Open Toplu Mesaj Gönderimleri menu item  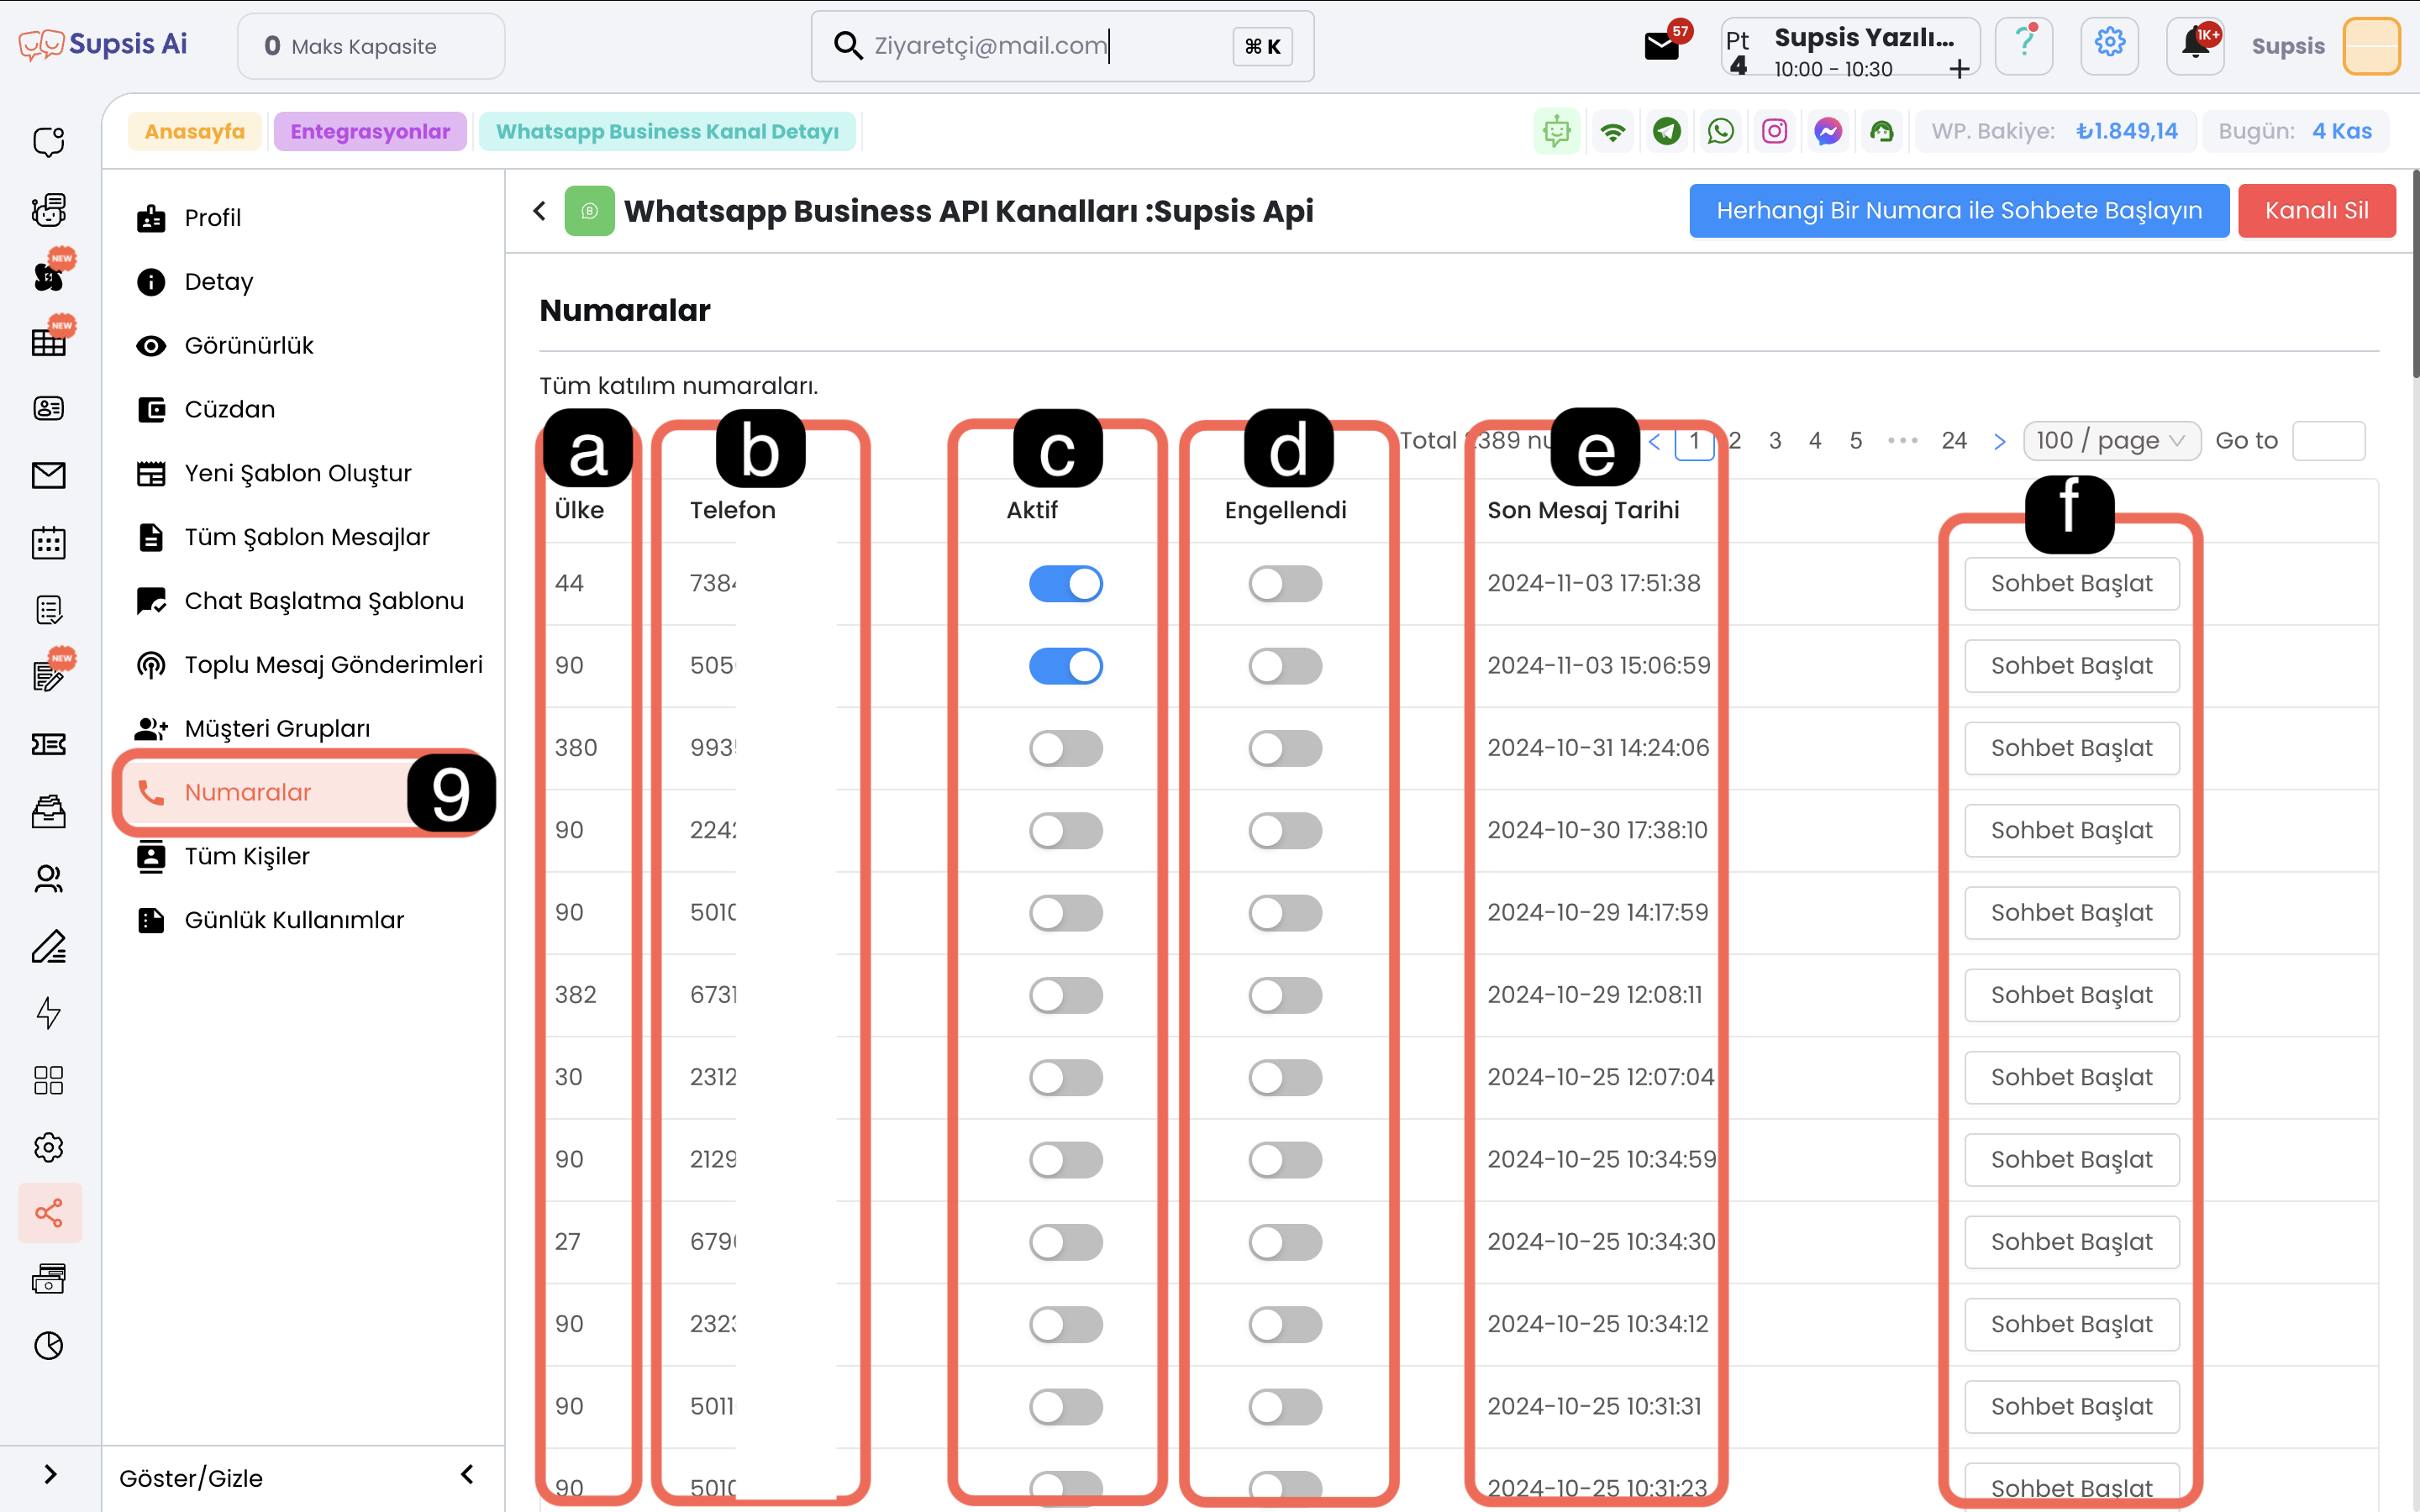coord(332,665)
